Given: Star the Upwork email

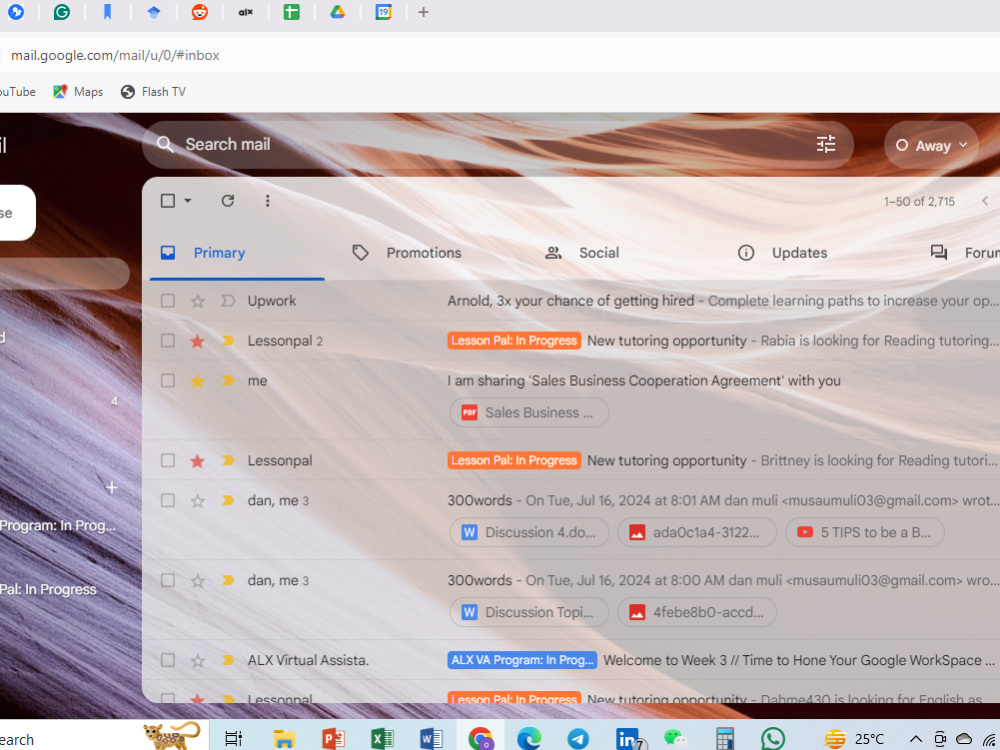Looking at the screenshot, I should (198, 301).
